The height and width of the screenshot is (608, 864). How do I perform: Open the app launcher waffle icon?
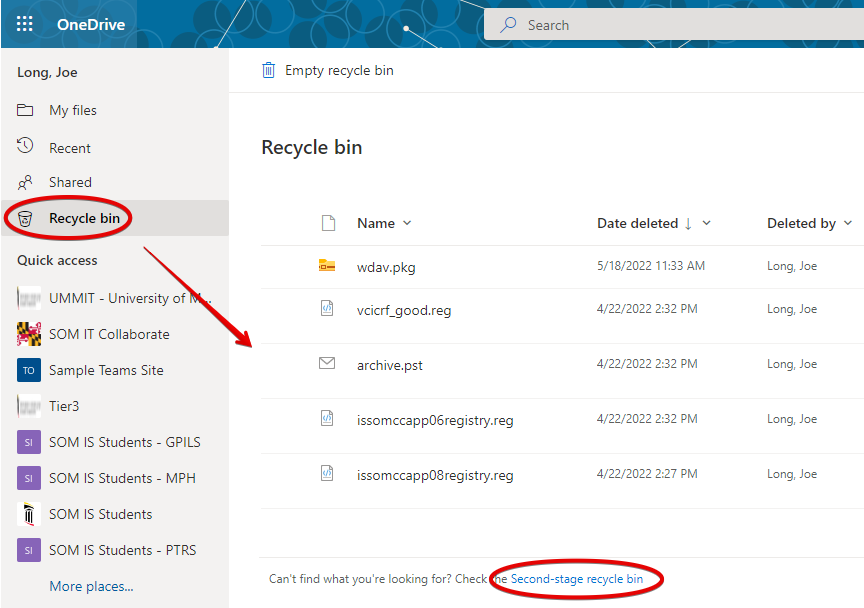[x=25, y=24]
